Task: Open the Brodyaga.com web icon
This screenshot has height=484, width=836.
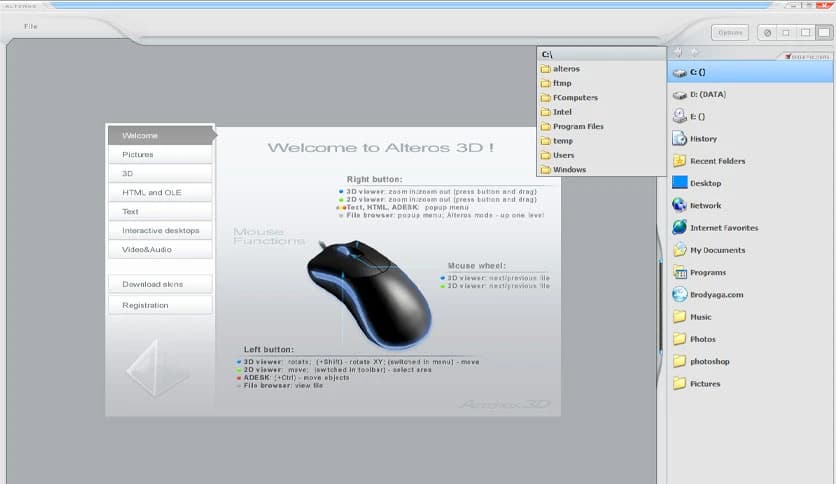Action: 679,294
